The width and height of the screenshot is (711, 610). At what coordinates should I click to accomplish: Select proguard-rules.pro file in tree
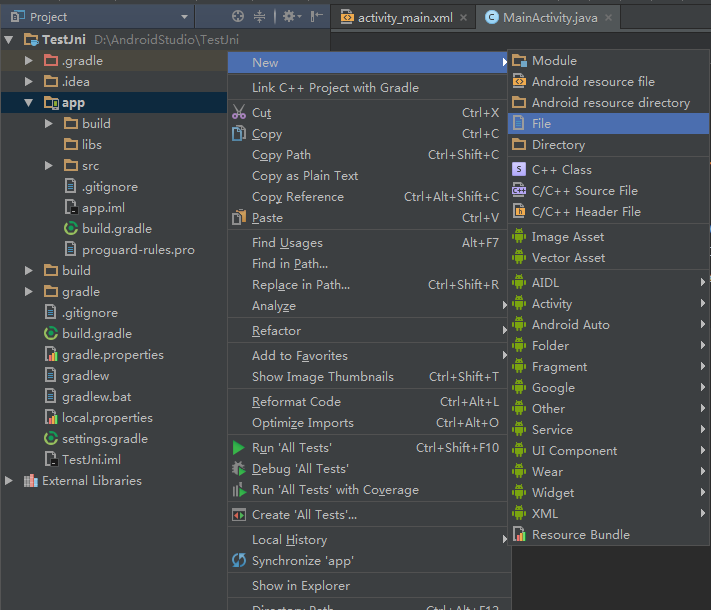(x=138, y=250)
